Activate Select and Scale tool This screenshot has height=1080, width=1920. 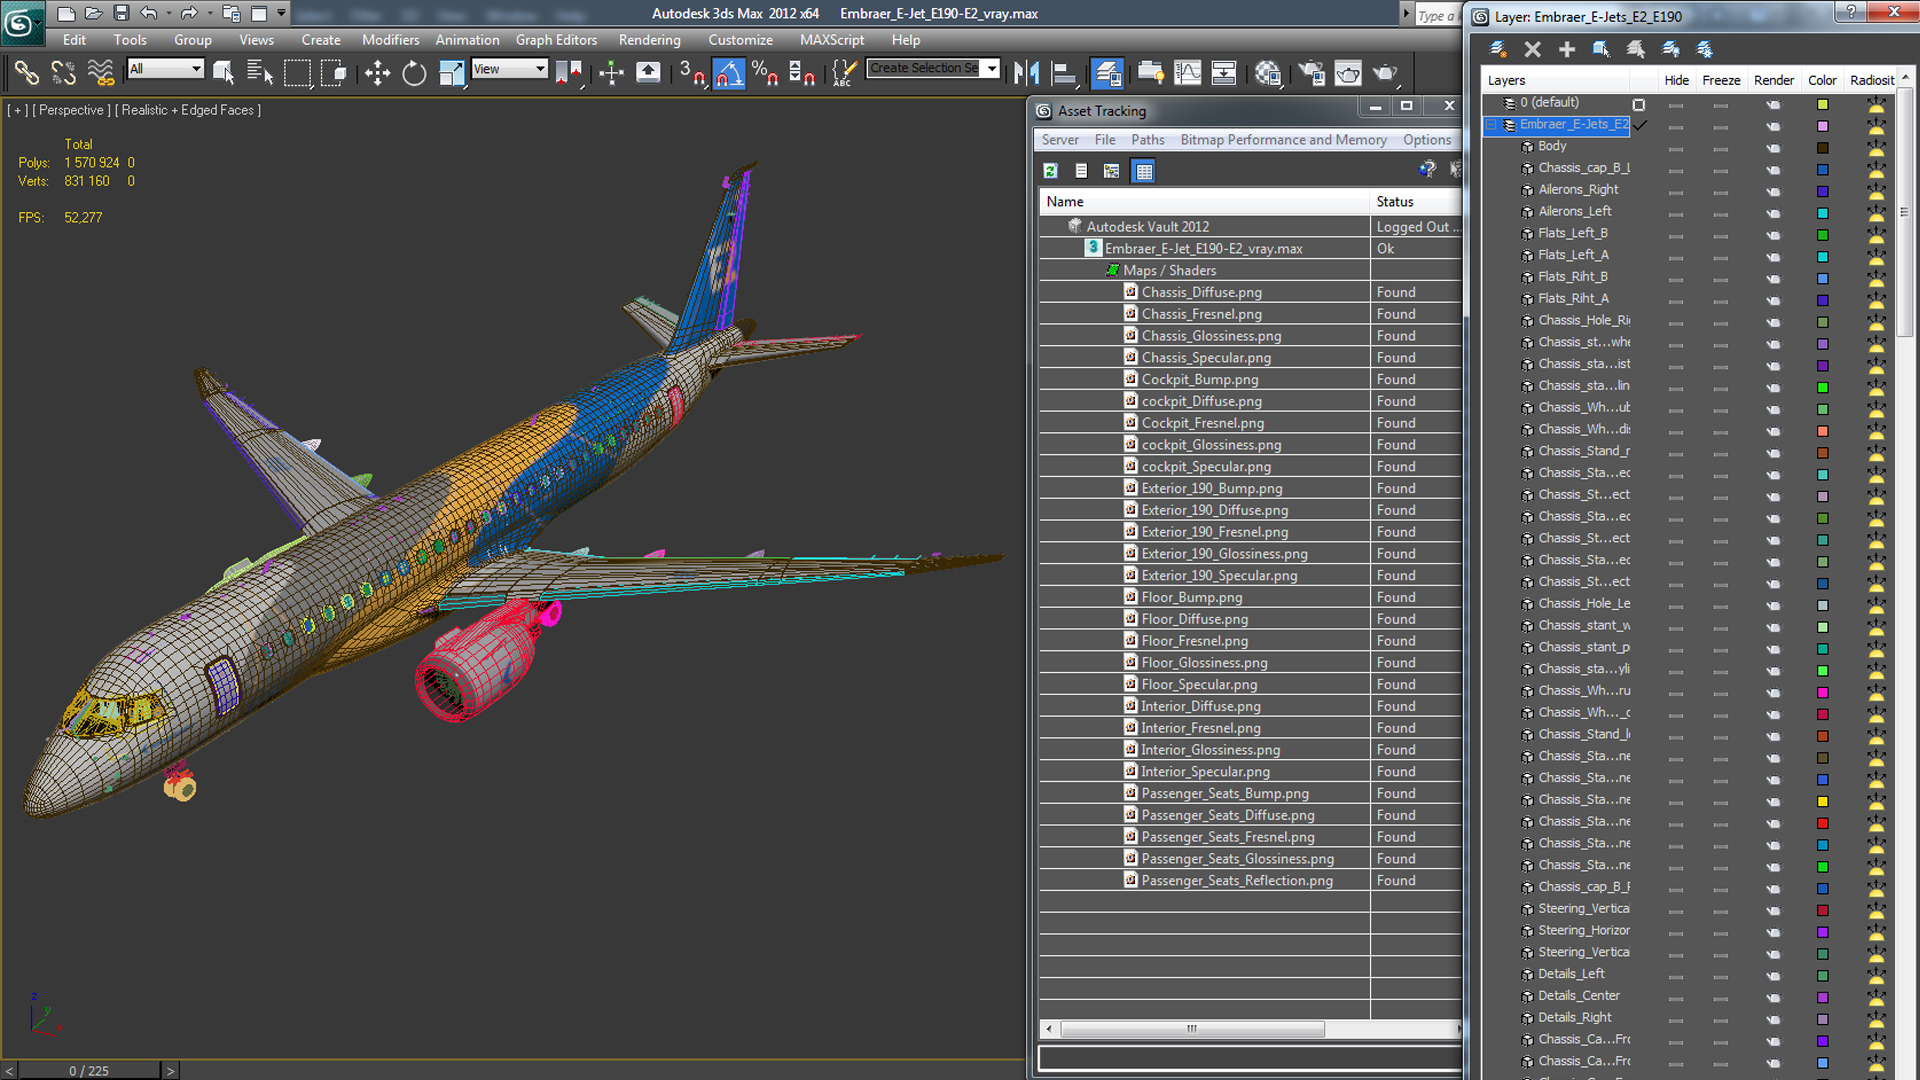click(x=451, y=72)
